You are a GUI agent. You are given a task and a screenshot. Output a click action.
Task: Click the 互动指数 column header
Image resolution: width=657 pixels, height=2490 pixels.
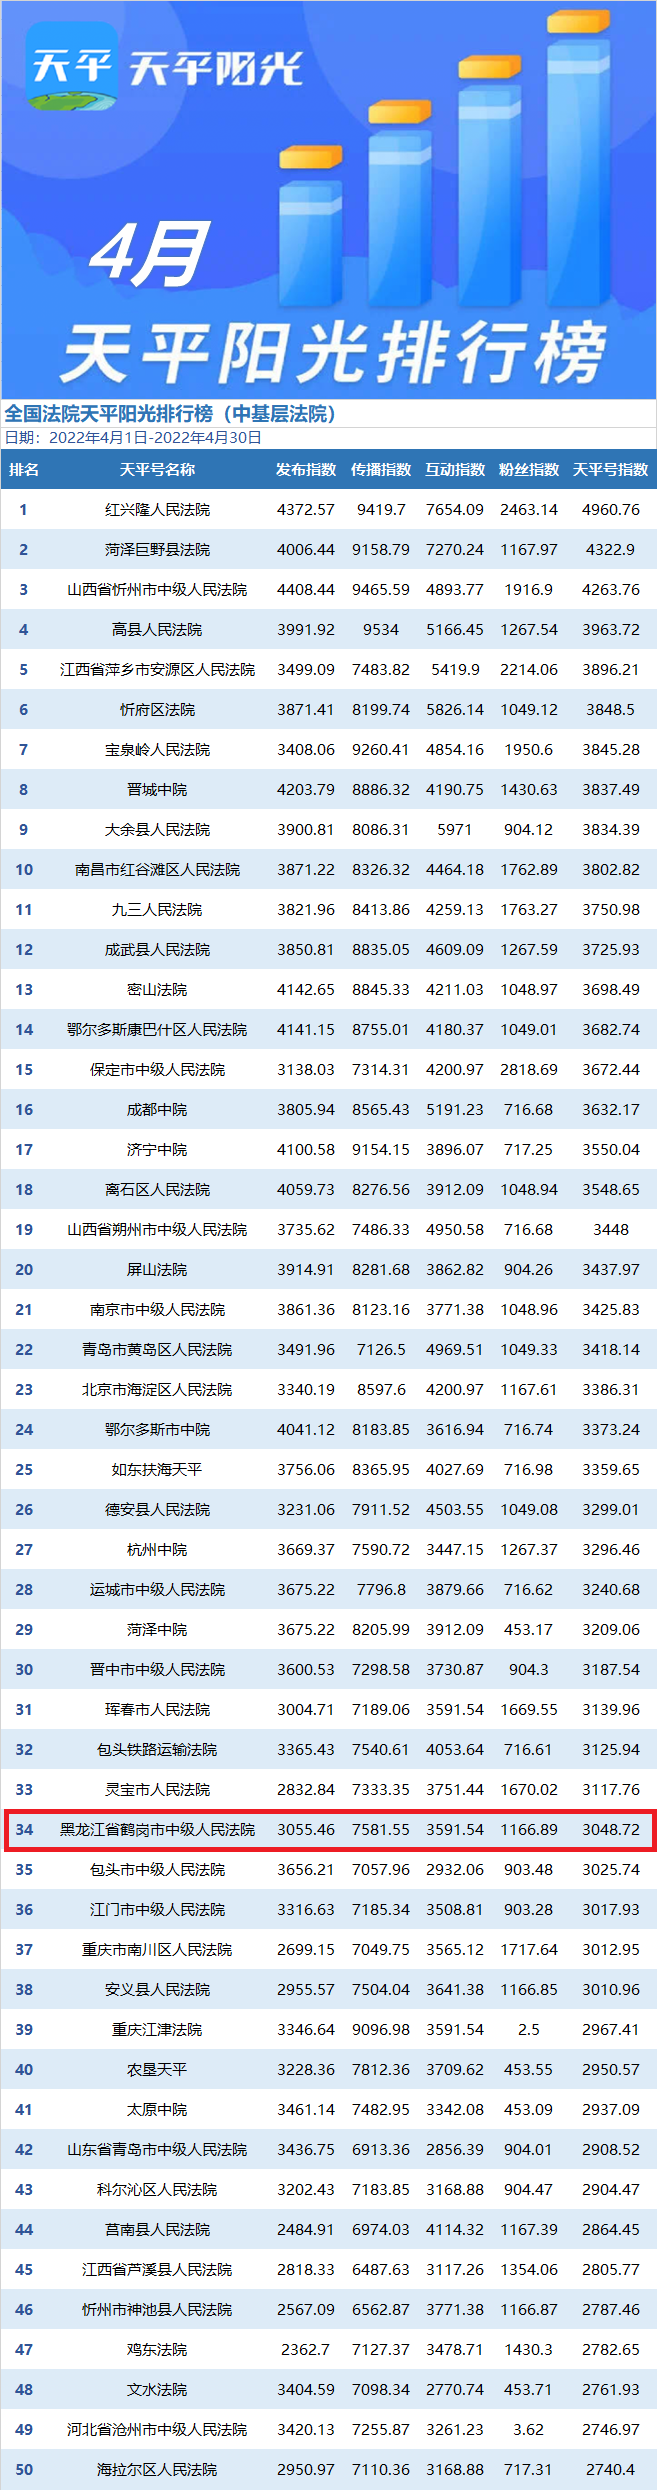(x=455, y=469)
